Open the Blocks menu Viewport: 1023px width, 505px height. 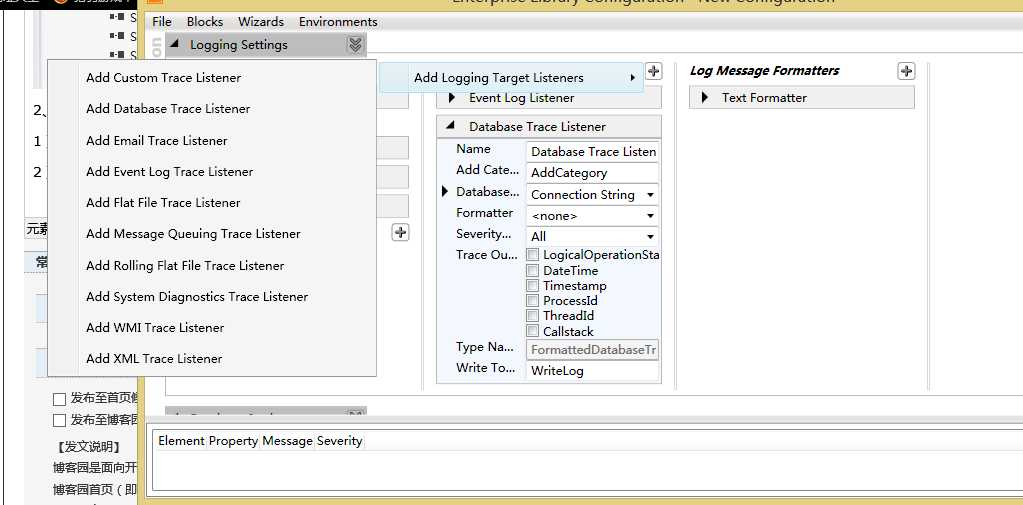click(x=205, y=22)
